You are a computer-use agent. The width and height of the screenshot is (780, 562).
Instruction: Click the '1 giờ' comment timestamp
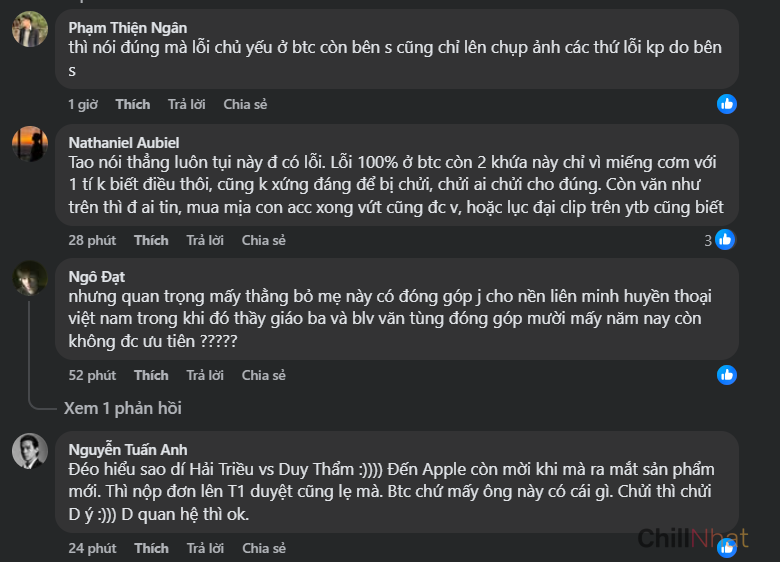click(x=83, y=104)
